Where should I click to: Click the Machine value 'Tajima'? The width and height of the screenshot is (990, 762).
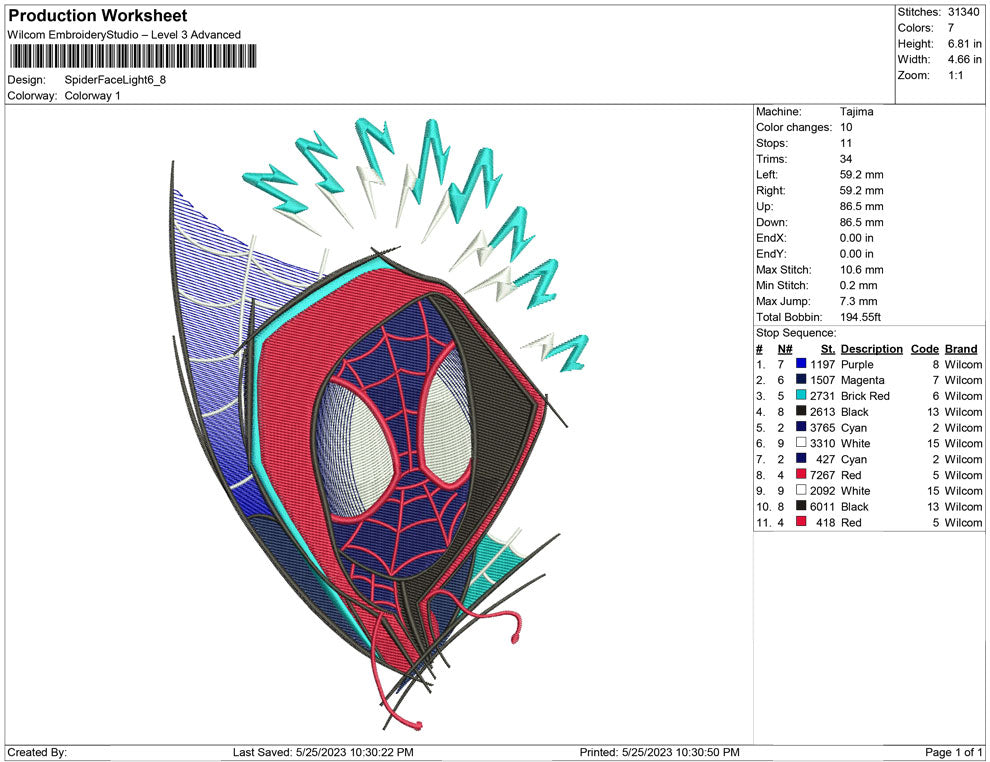pos(857,111)
